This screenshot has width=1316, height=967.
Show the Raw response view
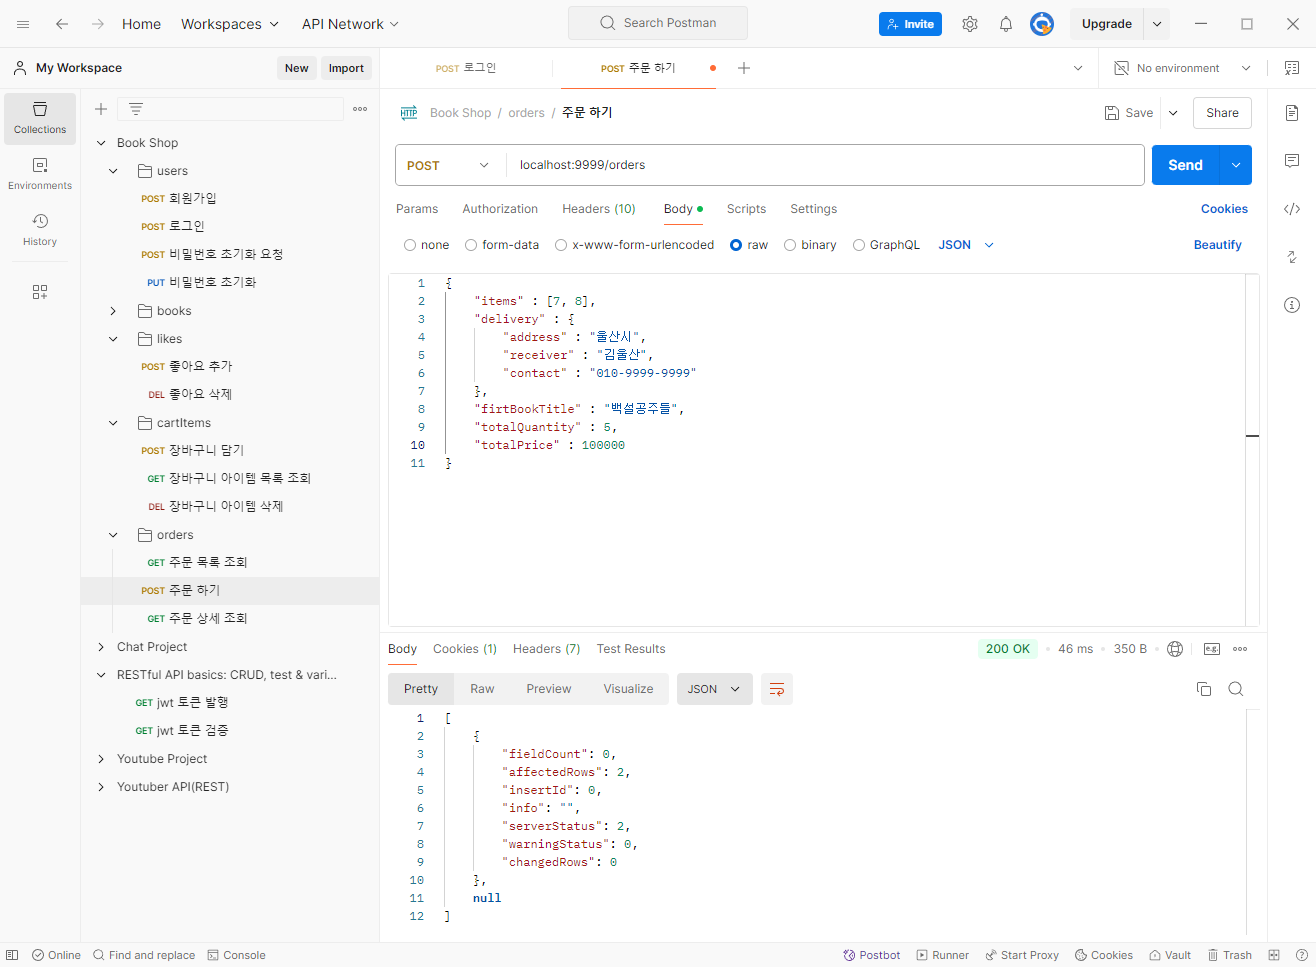(482, 689)
